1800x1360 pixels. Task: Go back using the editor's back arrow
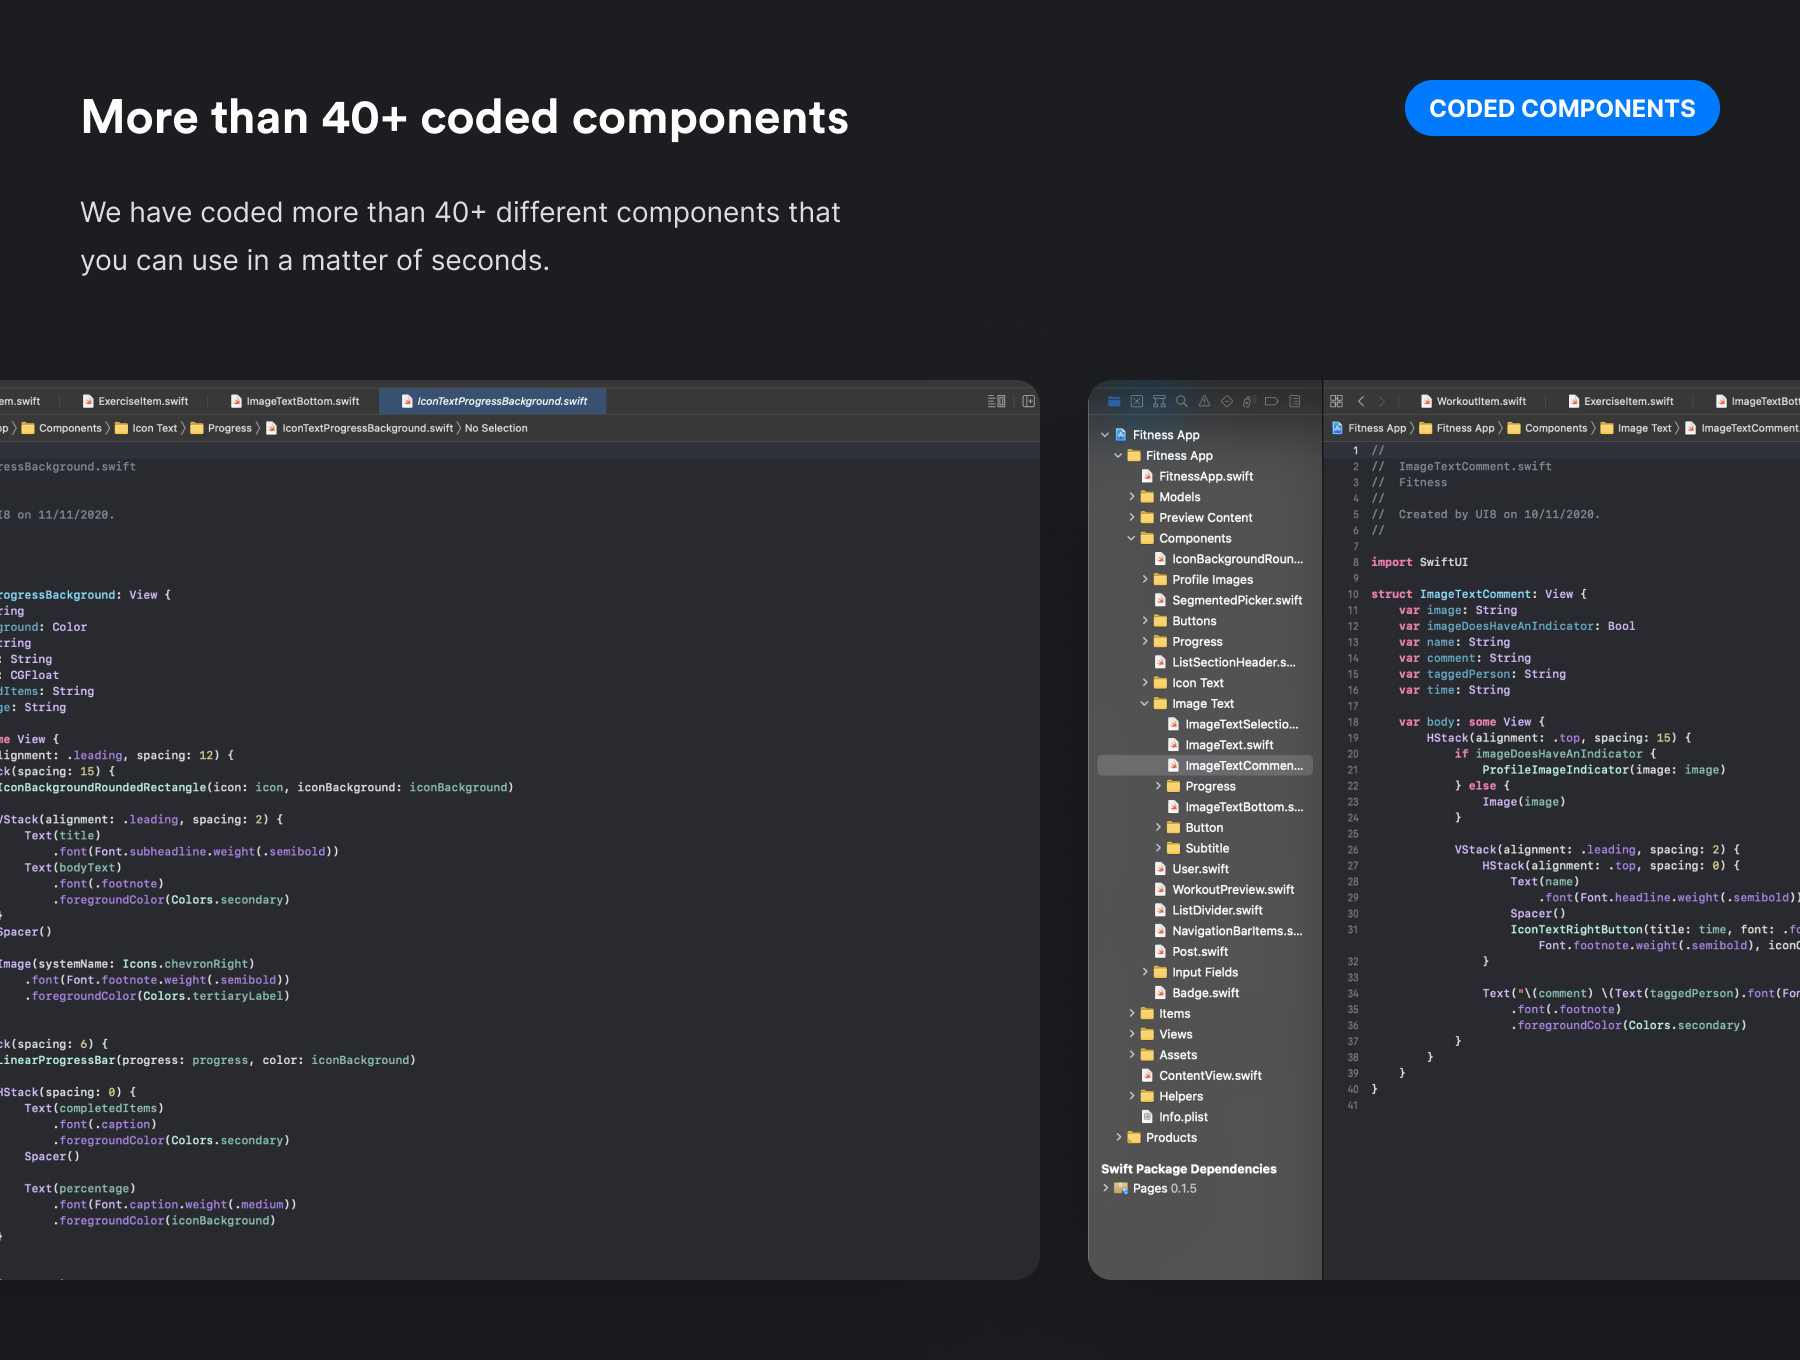point(1361,401)
